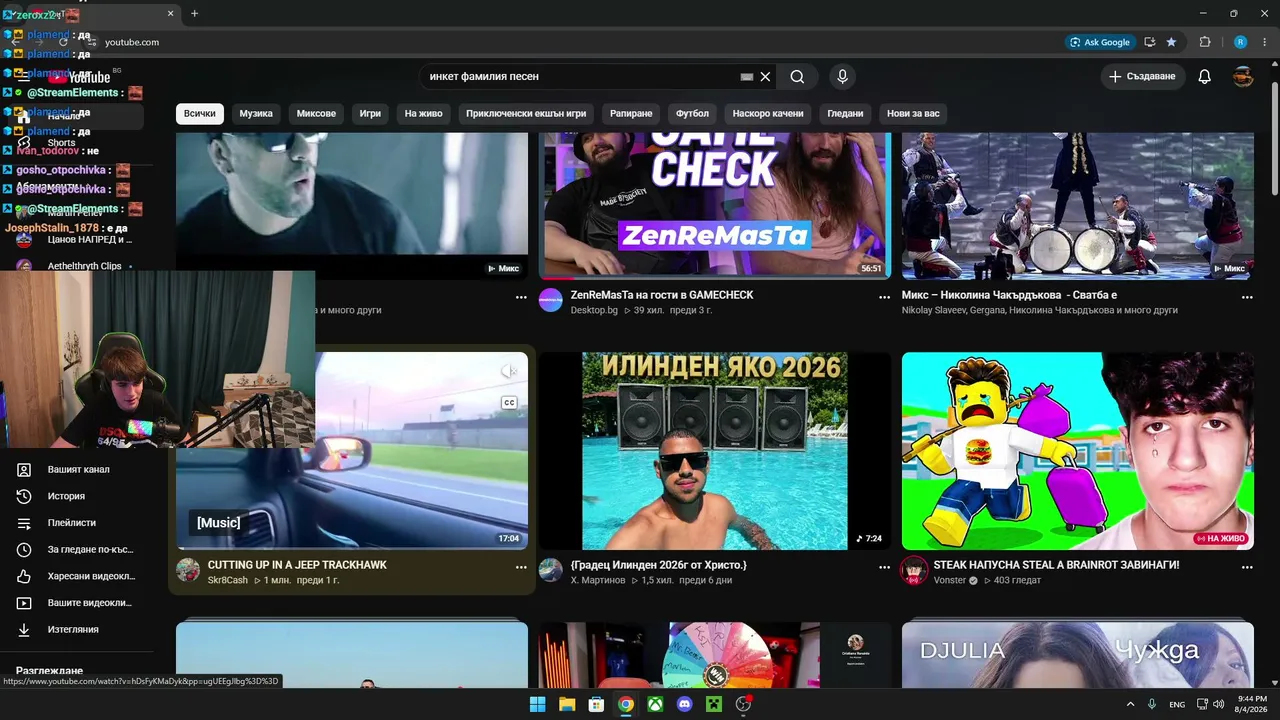Select the Нови за вас chip
Image resolution: width=1280 pixels, height=720 pixels.
point(913,114)
